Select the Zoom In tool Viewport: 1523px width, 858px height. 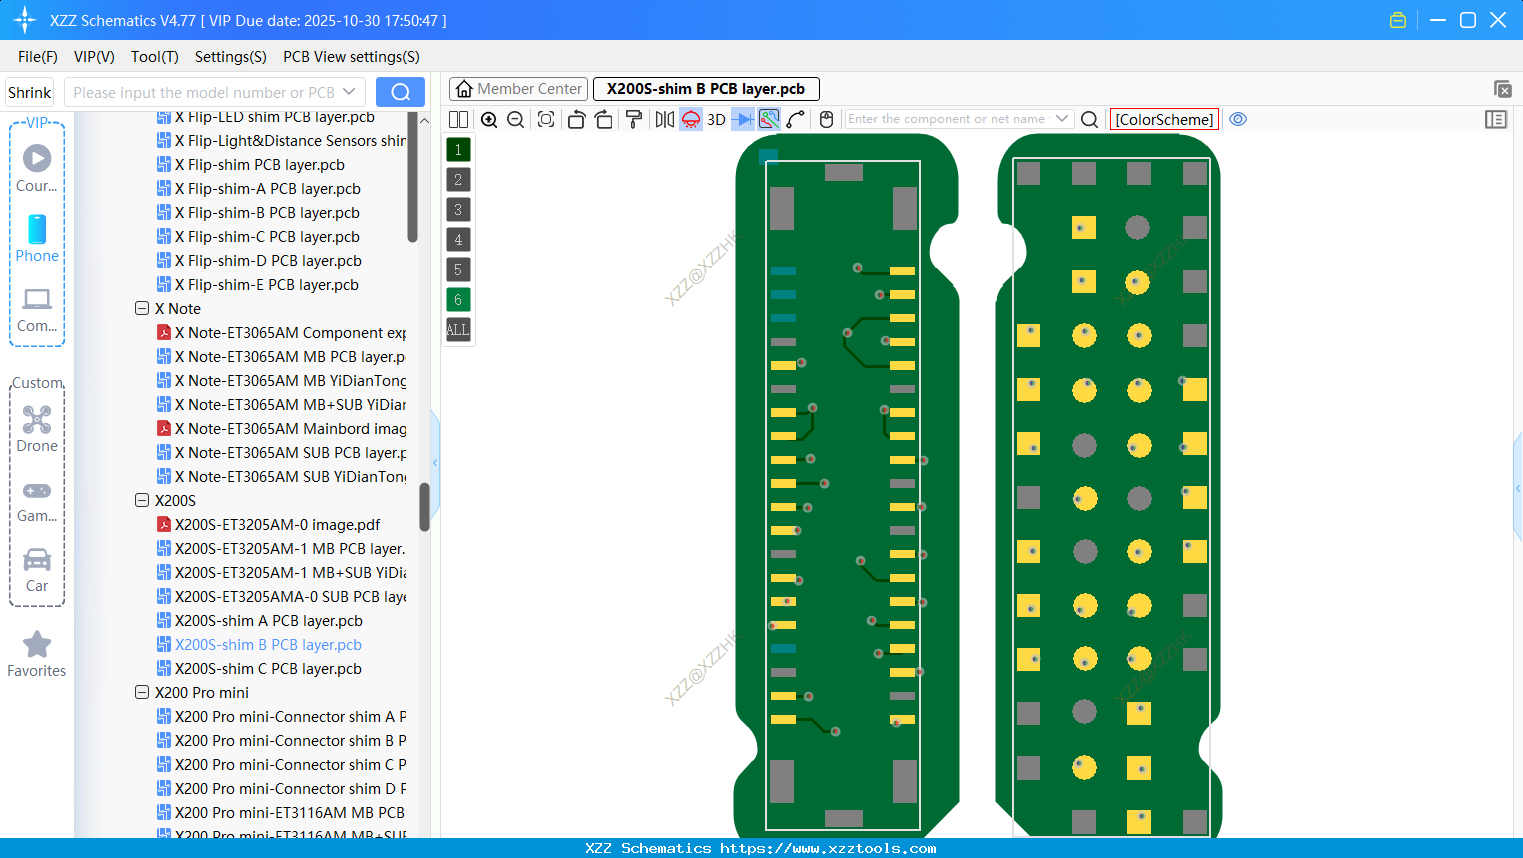click(489, 119)
